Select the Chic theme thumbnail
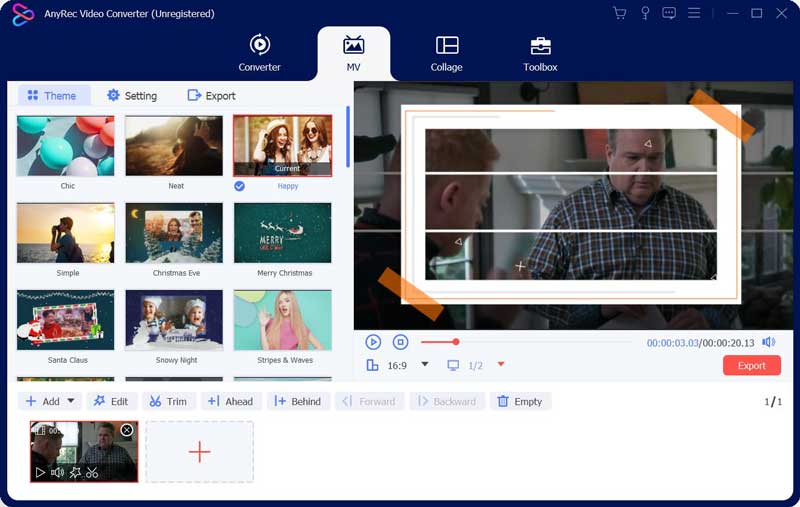The width and height of the screenshot is (800, 507). 66,146
